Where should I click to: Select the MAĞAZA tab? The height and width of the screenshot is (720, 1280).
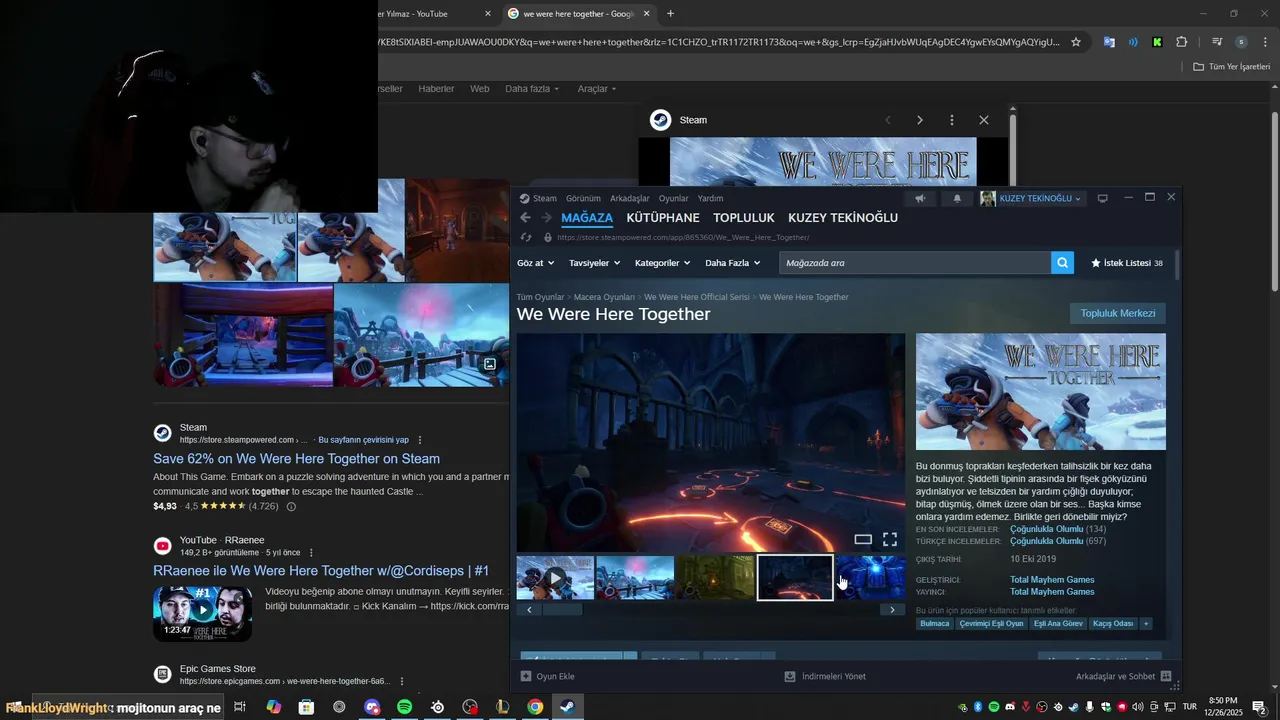click(587, 218)
